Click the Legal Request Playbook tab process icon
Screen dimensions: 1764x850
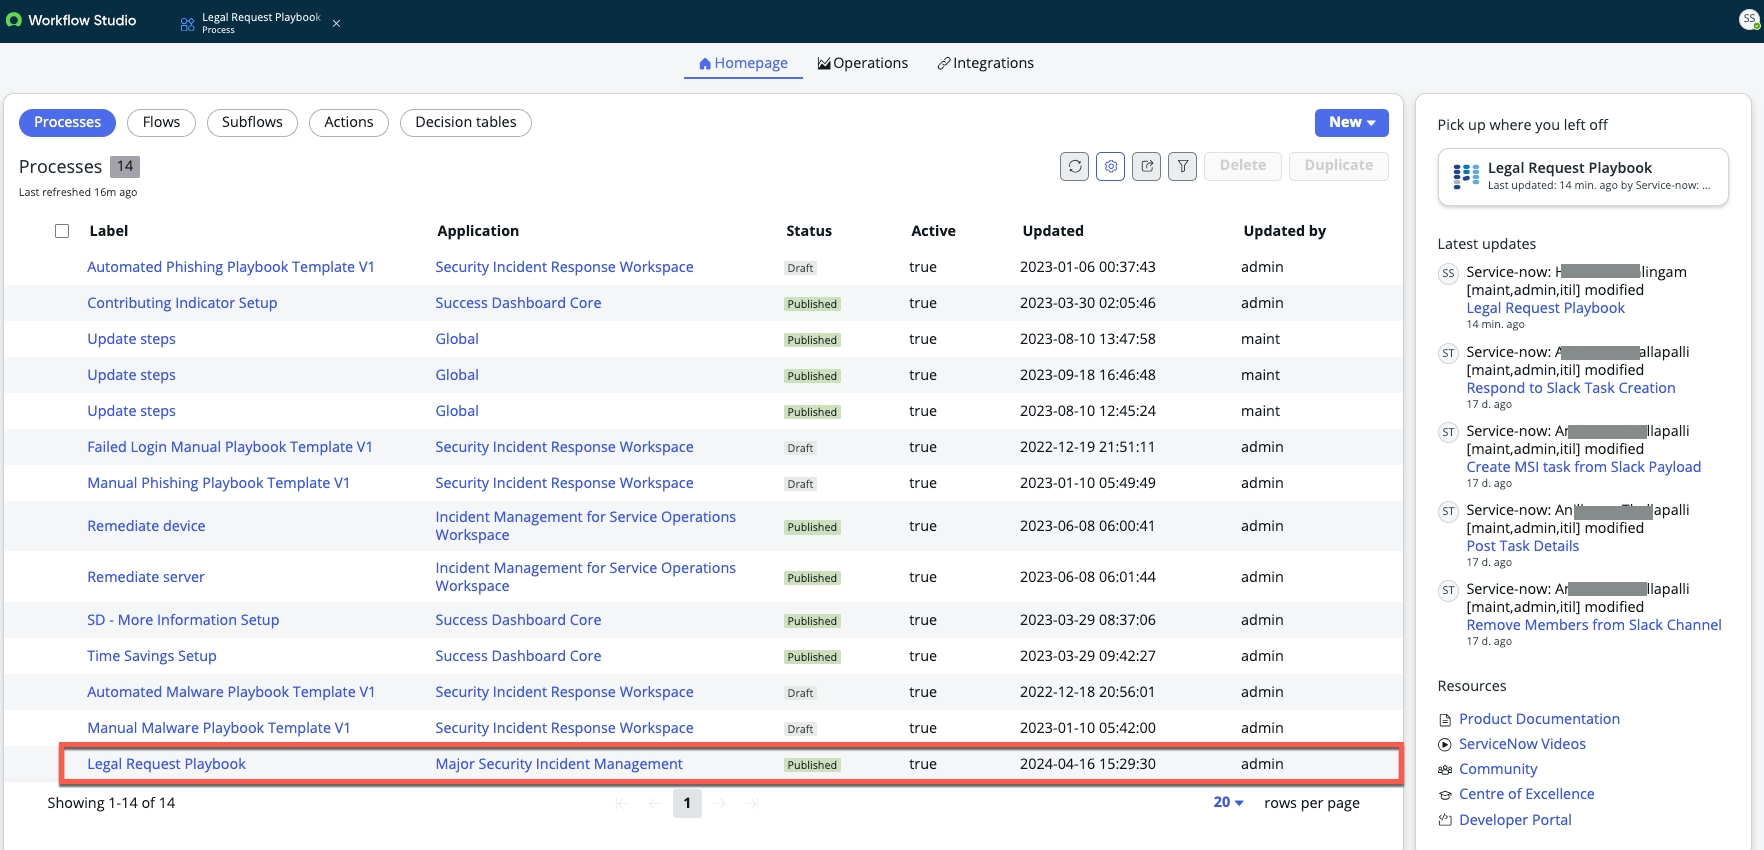click(x=187, y=24)
